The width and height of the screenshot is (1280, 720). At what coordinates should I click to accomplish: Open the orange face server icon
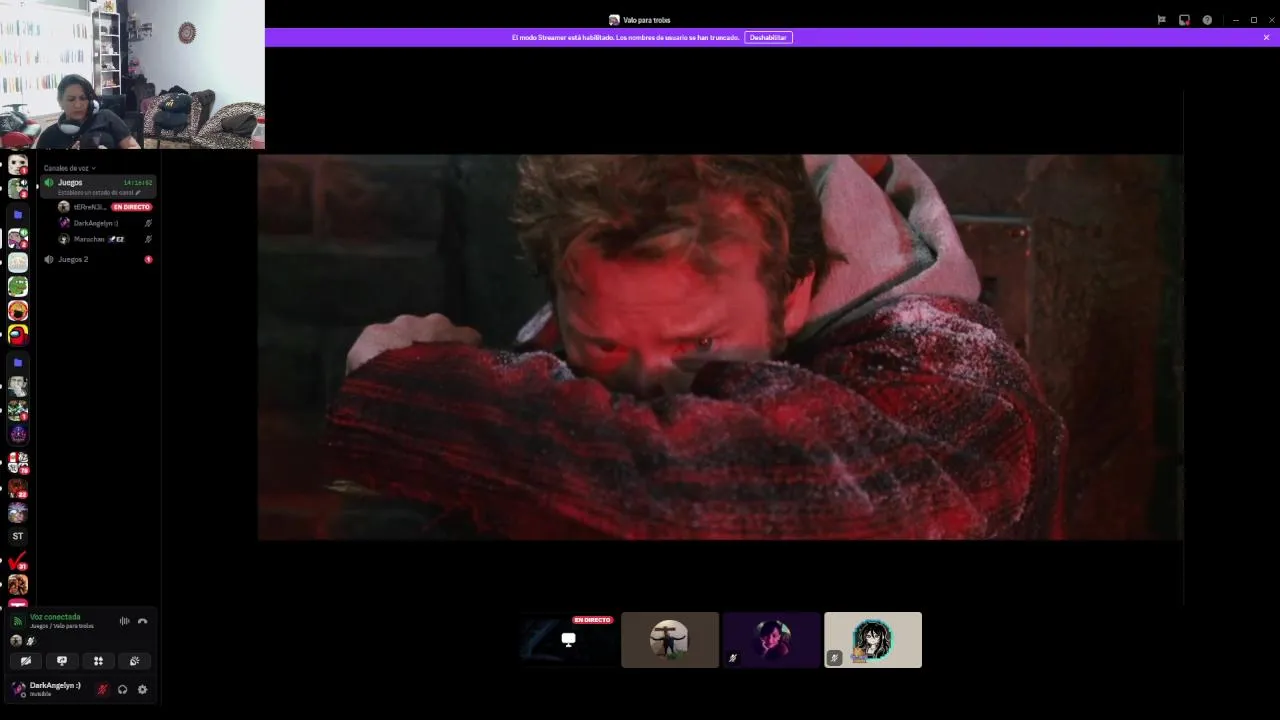tap(18, 311)
